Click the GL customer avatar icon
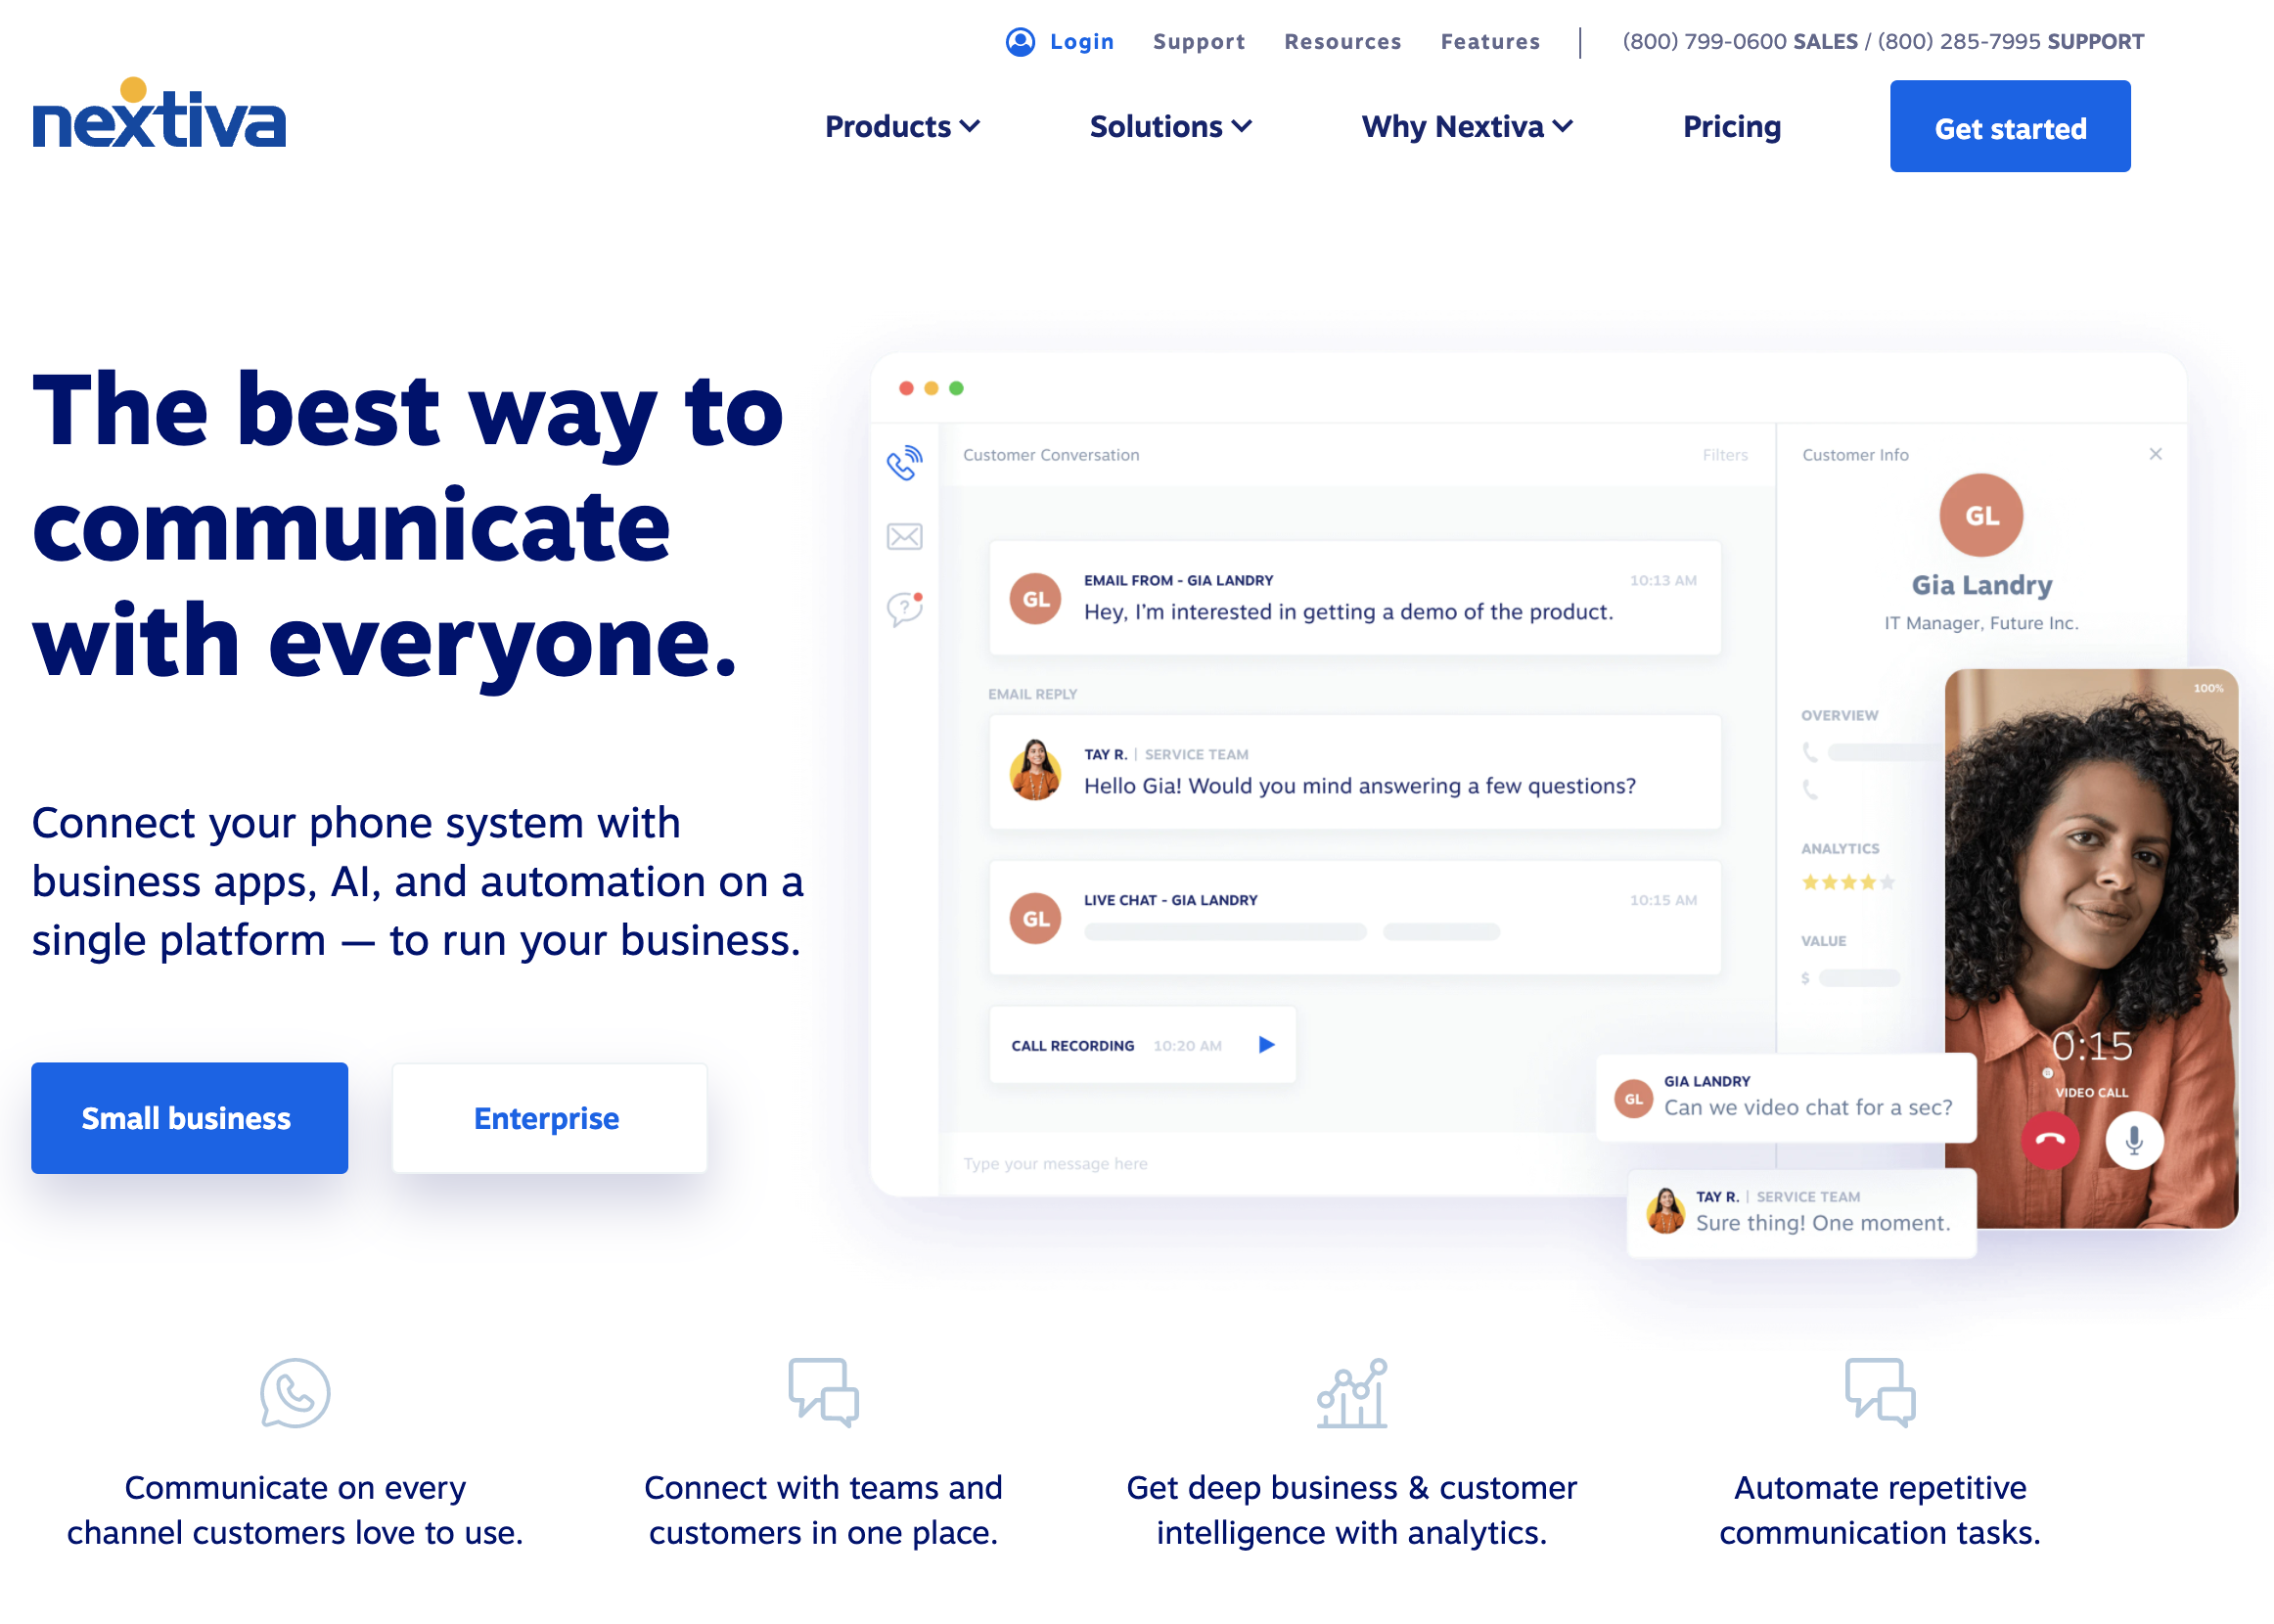 tap(1980, 517)
